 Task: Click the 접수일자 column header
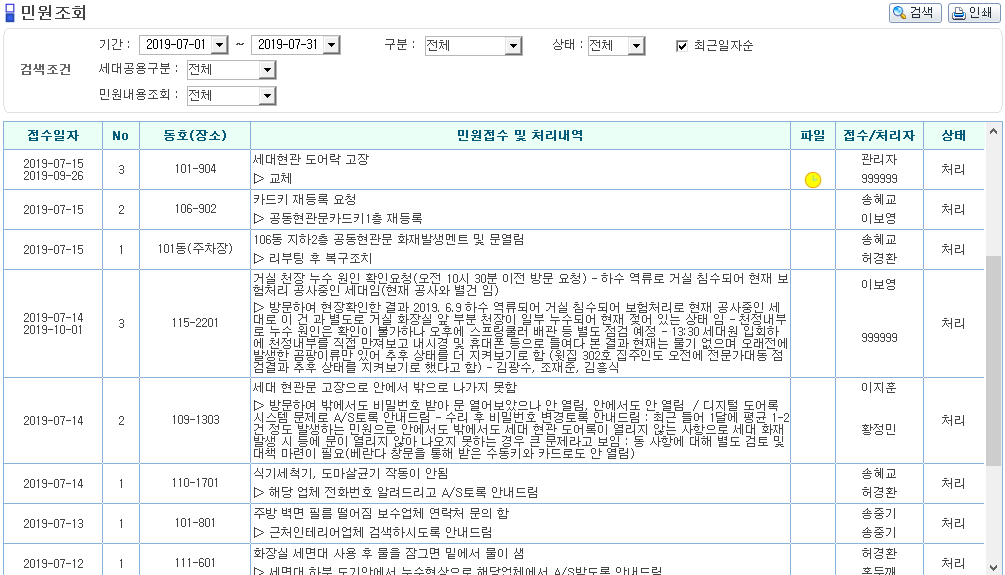click(x=53, y=136)
